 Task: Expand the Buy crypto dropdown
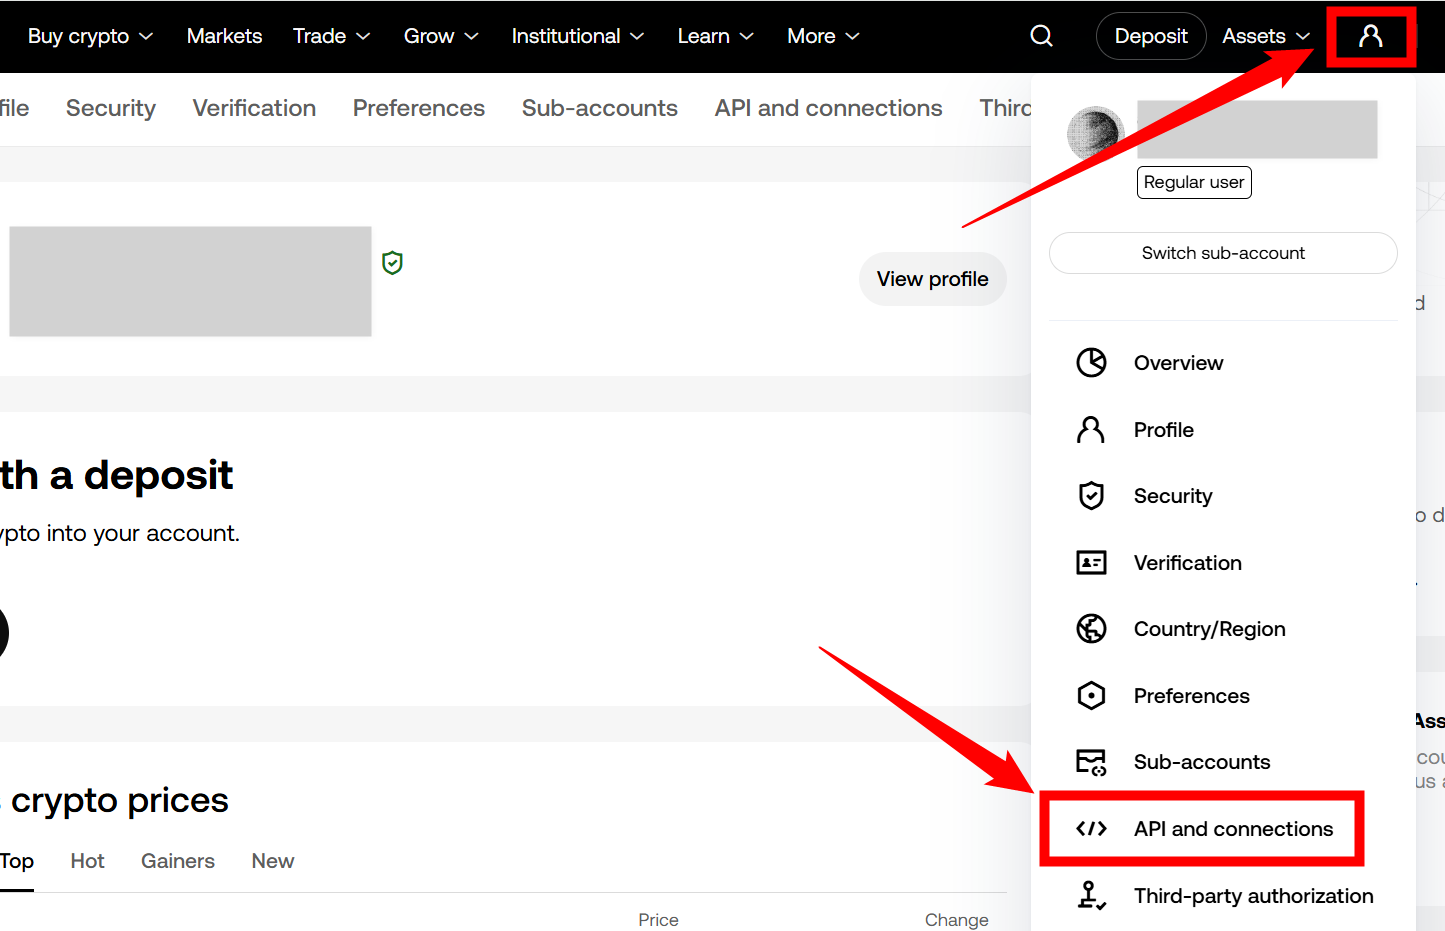pyautogui.click(x=90, y=36)
